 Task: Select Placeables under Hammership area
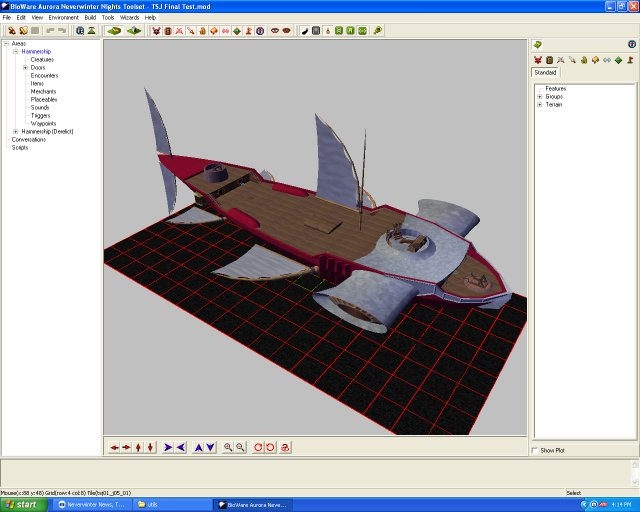(x=44, y=99)
